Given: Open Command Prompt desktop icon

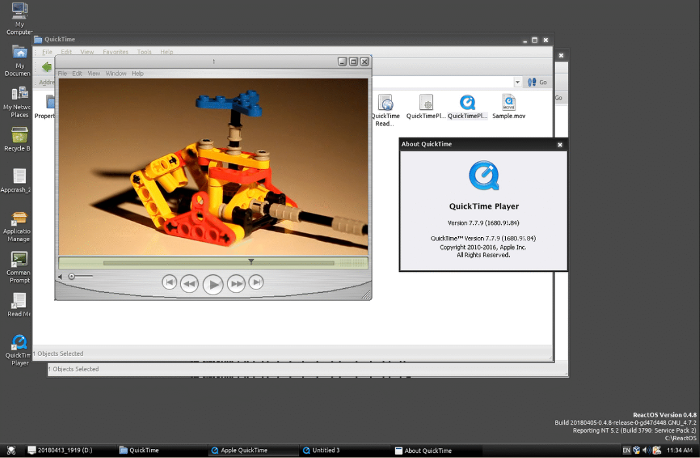Looking at the screenshot, I should [x=19, y=267].
